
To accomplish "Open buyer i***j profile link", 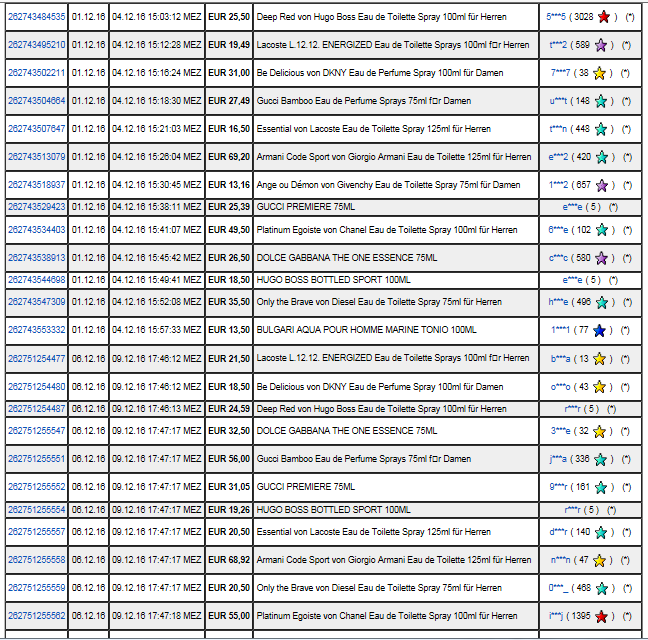I will click(556, 616).
